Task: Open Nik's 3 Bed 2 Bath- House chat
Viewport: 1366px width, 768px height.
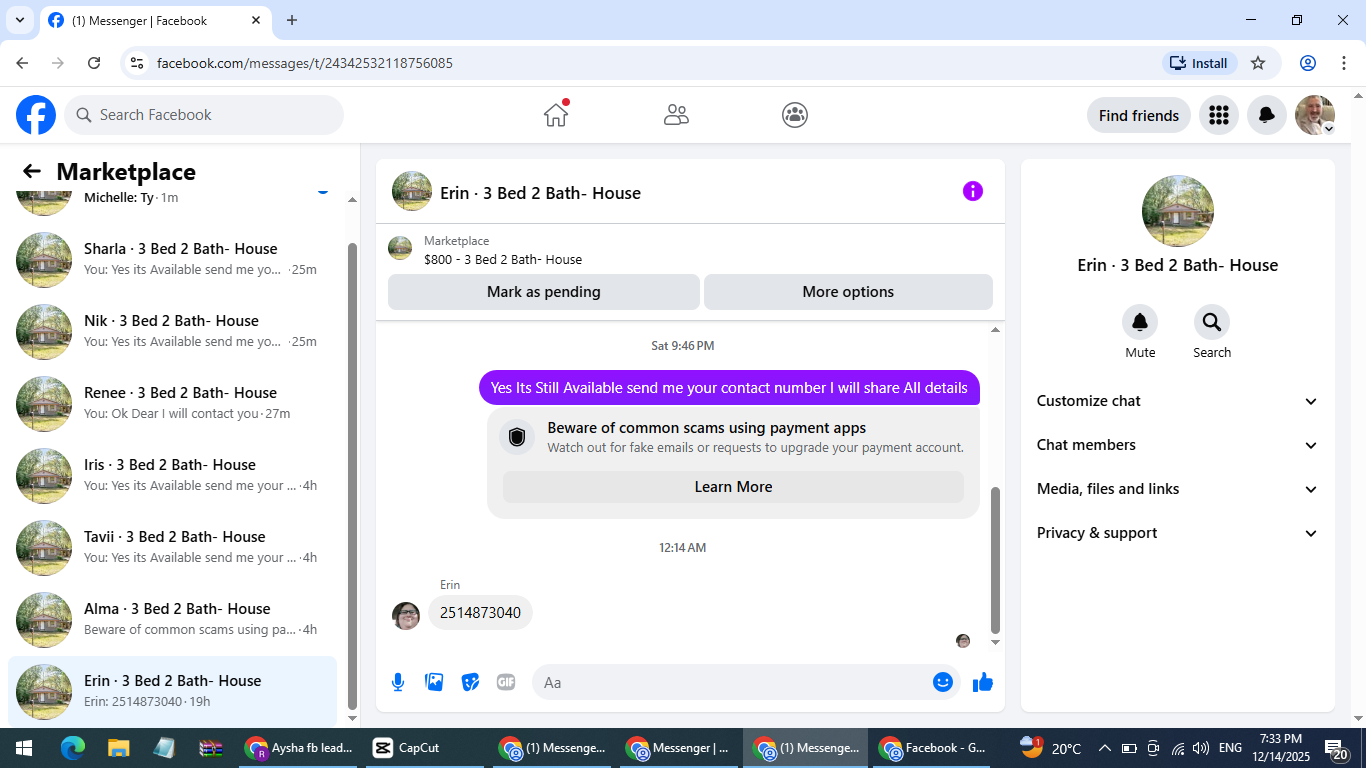Action: (172, 332)
